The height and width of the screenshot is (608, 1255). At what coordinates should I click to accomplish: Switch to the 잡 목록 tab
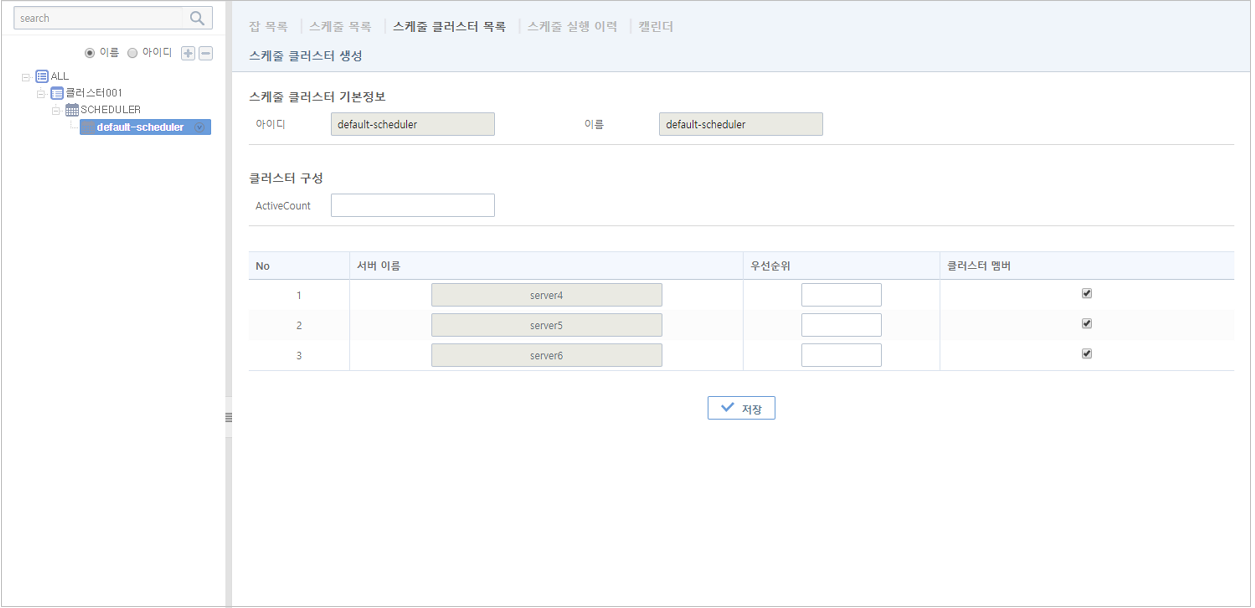[x=268, y=27]
